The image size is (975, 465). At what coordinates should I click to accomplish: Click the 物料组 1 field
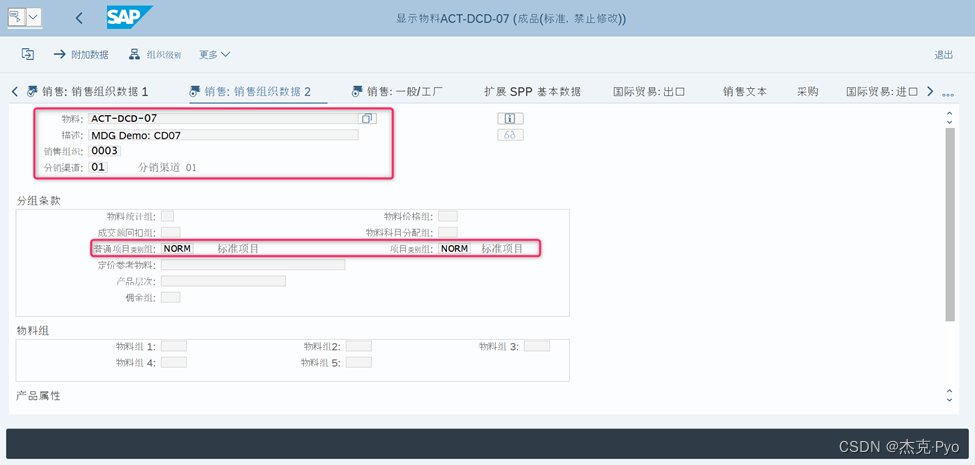(173, 346)
